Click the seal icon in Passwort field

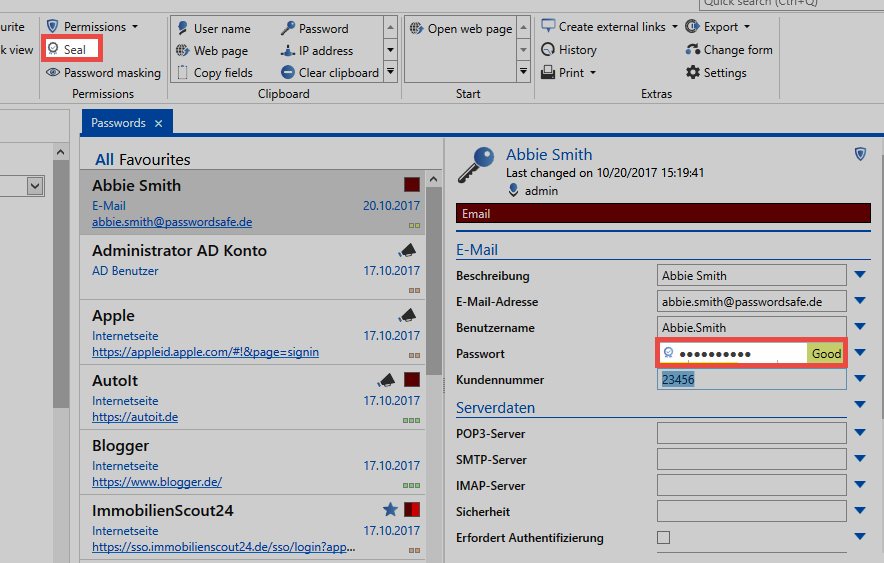(669, 353)
